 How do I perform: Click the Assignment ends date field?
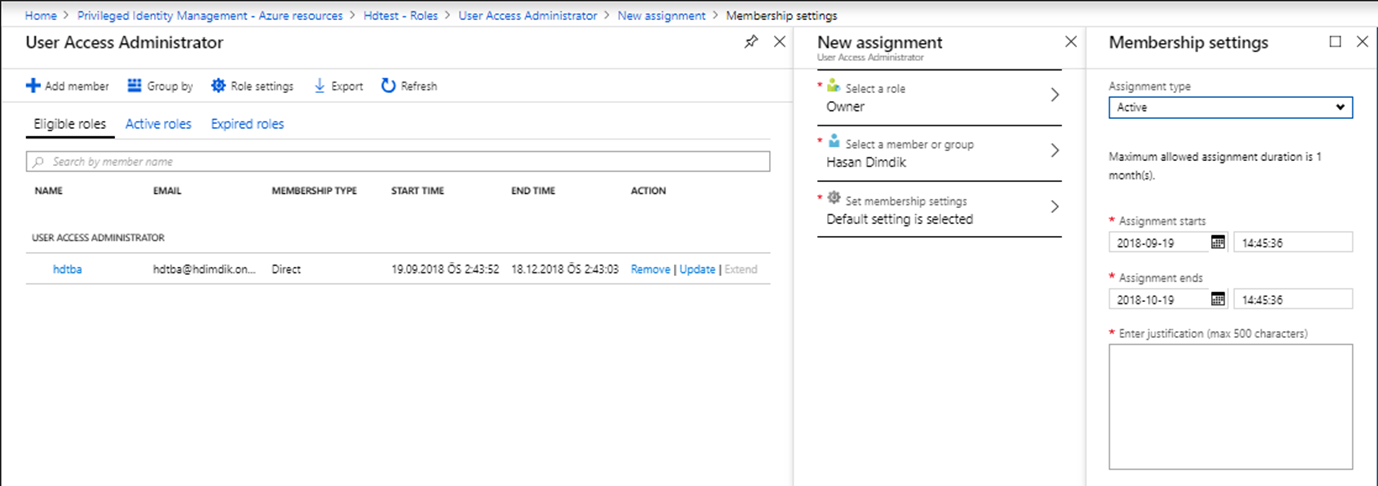point(1159,299)
